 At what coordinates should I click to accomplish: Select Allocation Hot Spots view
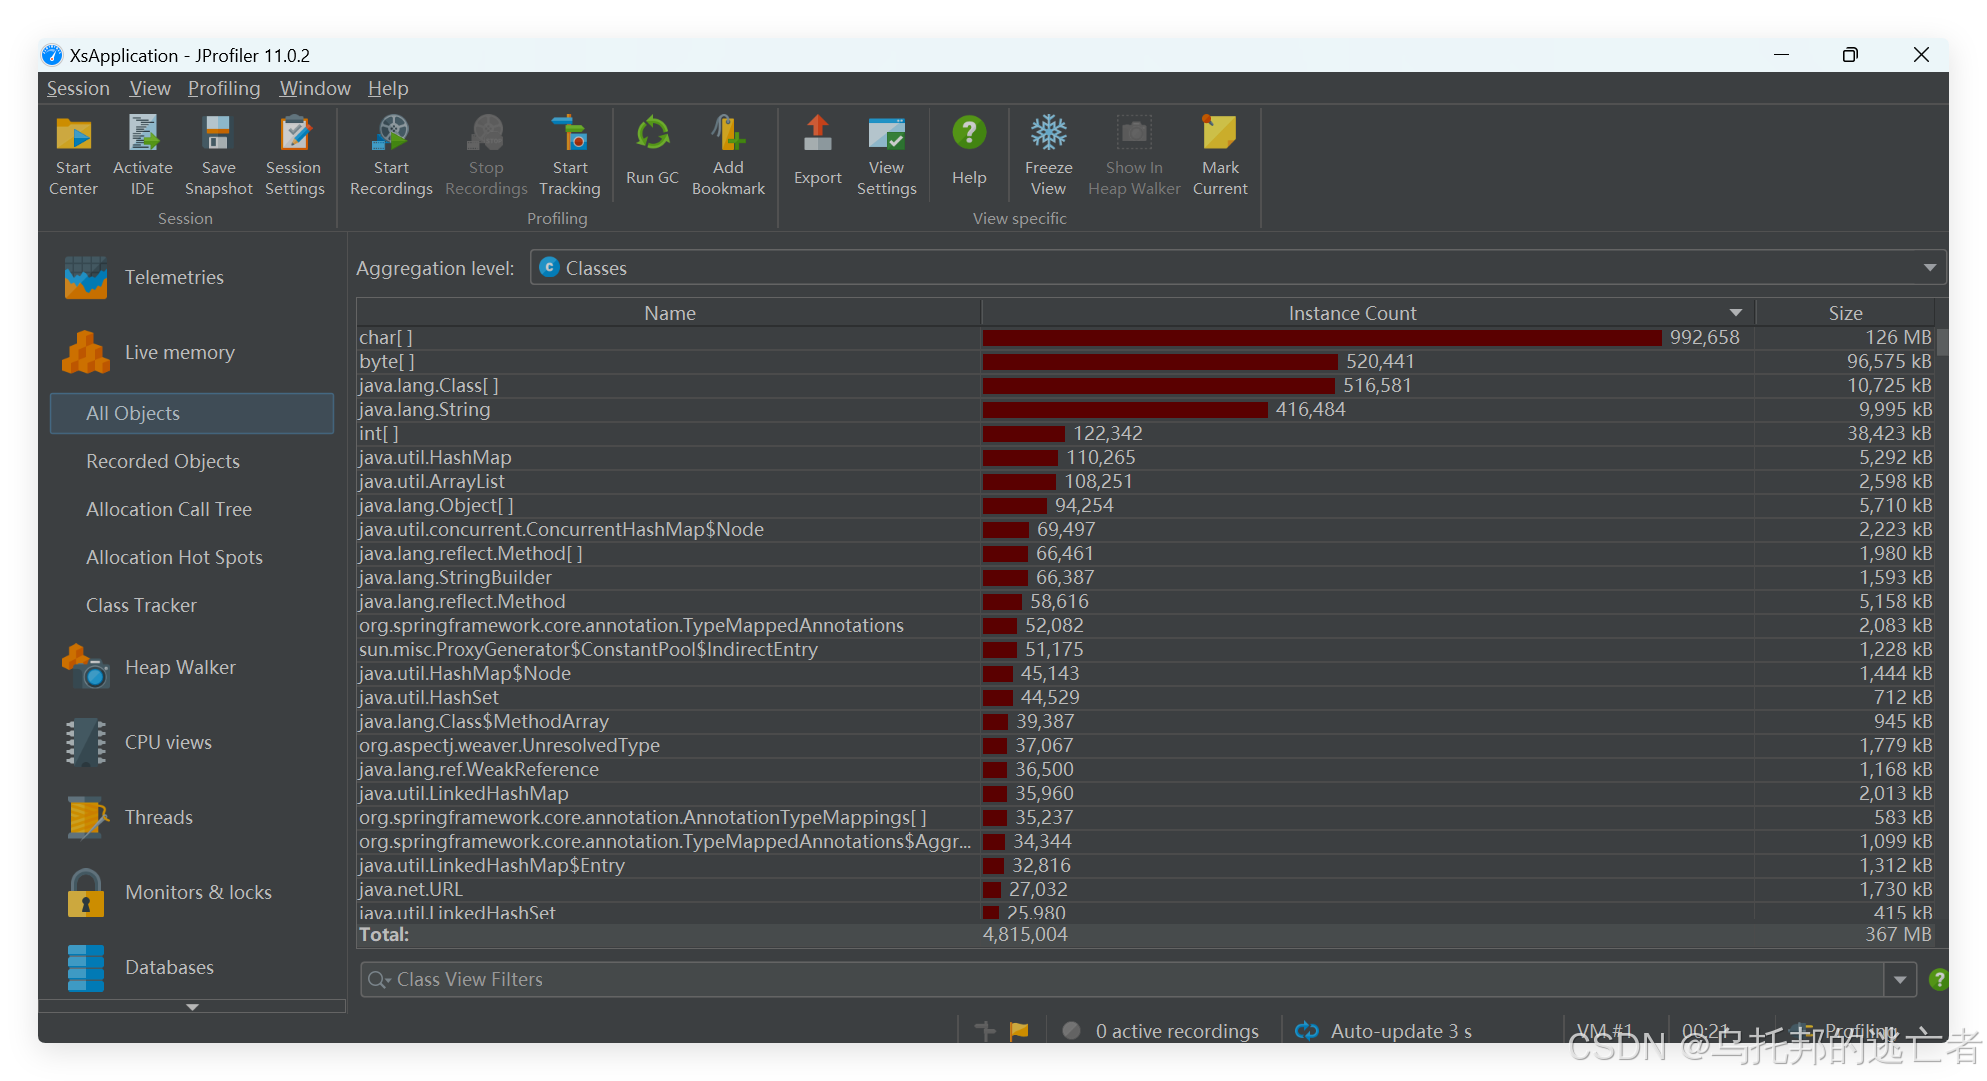(174, 557)
